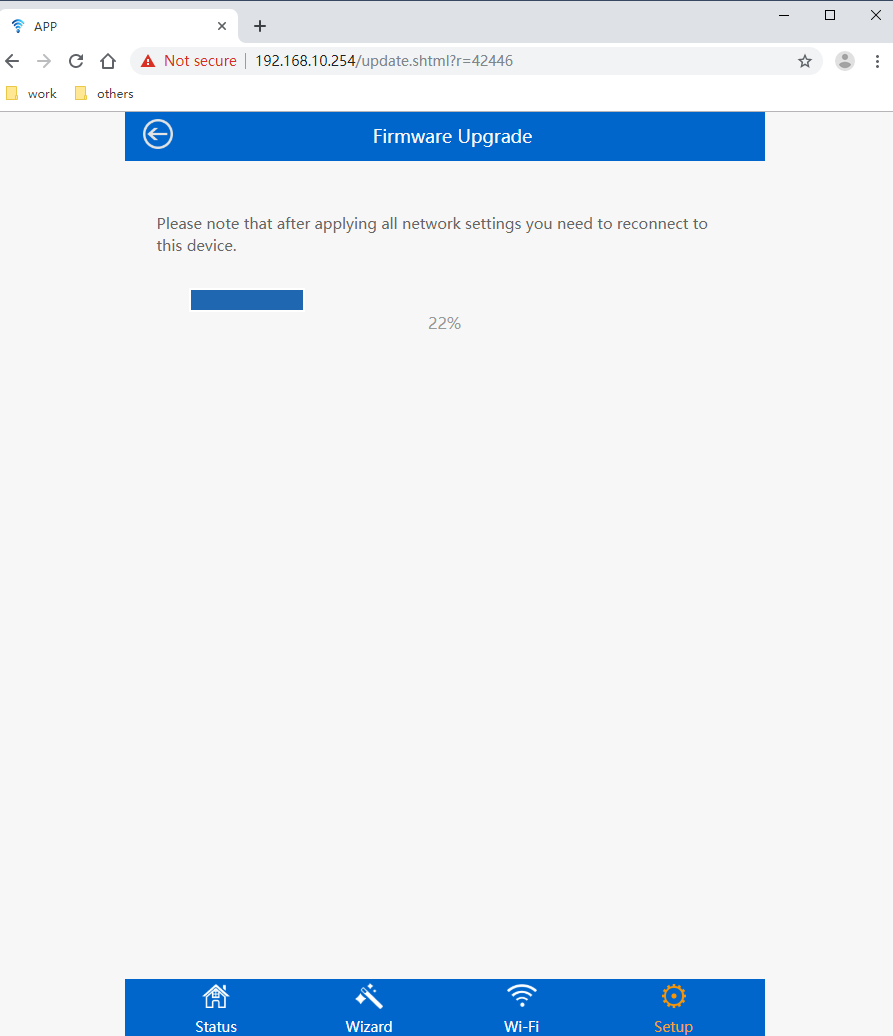Viewport: 893px width, 1036px height.
Task: Open the work bookmarks folder
Action: 32,94
